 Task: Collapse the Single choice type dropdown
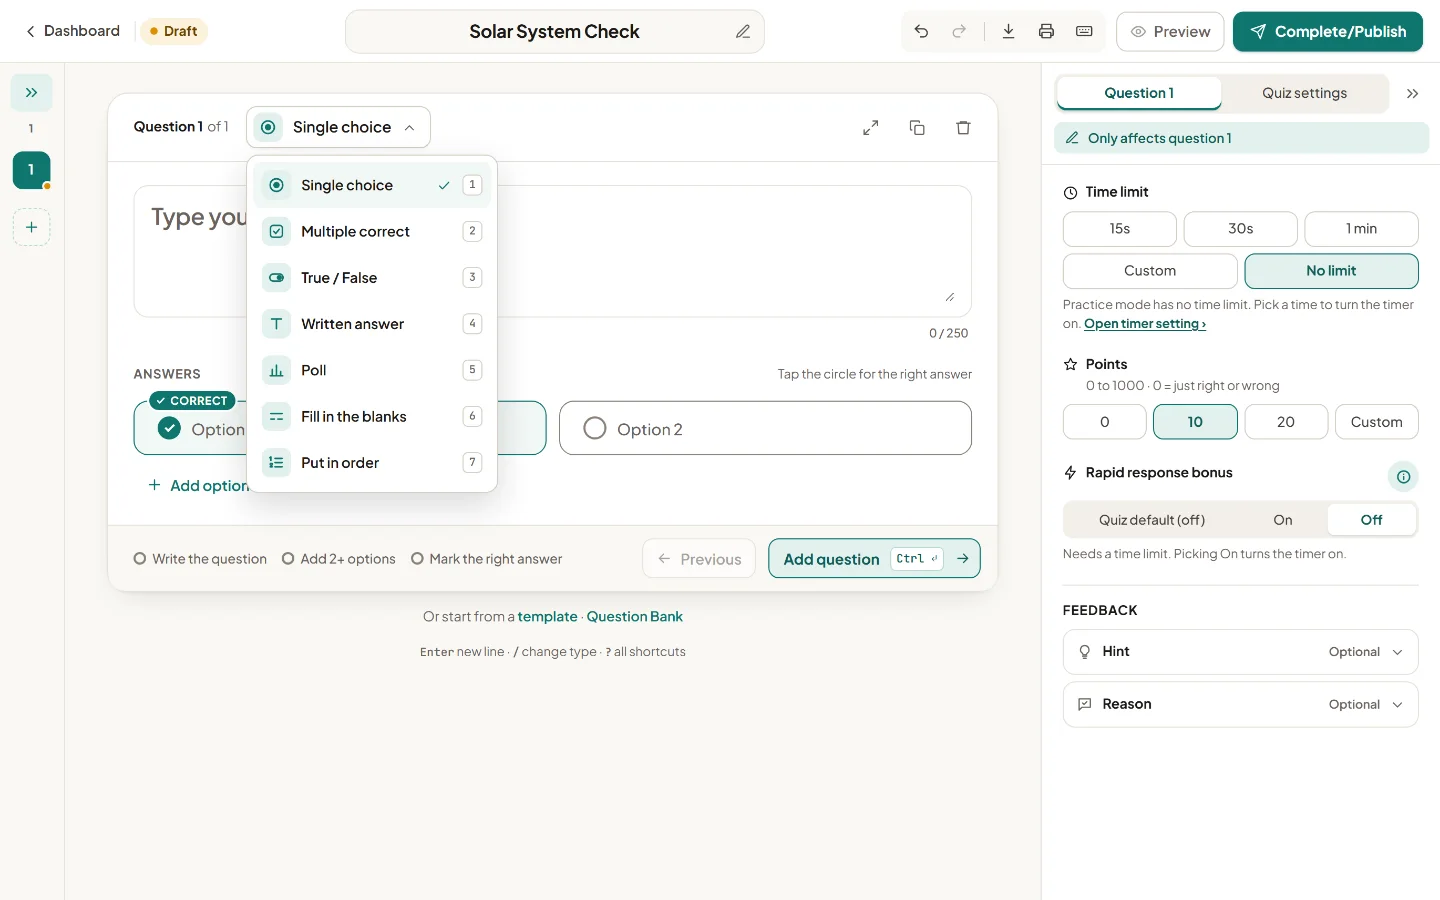click(x=338, y=127)
